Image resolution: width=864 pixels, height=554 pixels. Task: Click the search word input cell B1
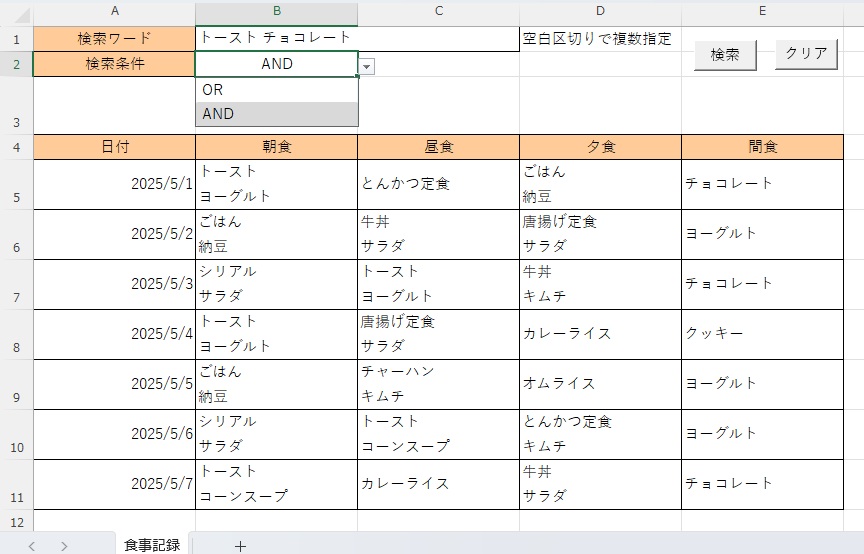[x=357, y=39]
